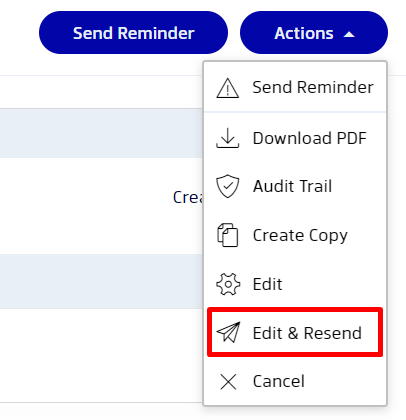The height and width of the screenshot is (420, 406).
Task: Collapse the Actions dropdown using its arrow
Action: pyautogui.click(x=349, y=34)
